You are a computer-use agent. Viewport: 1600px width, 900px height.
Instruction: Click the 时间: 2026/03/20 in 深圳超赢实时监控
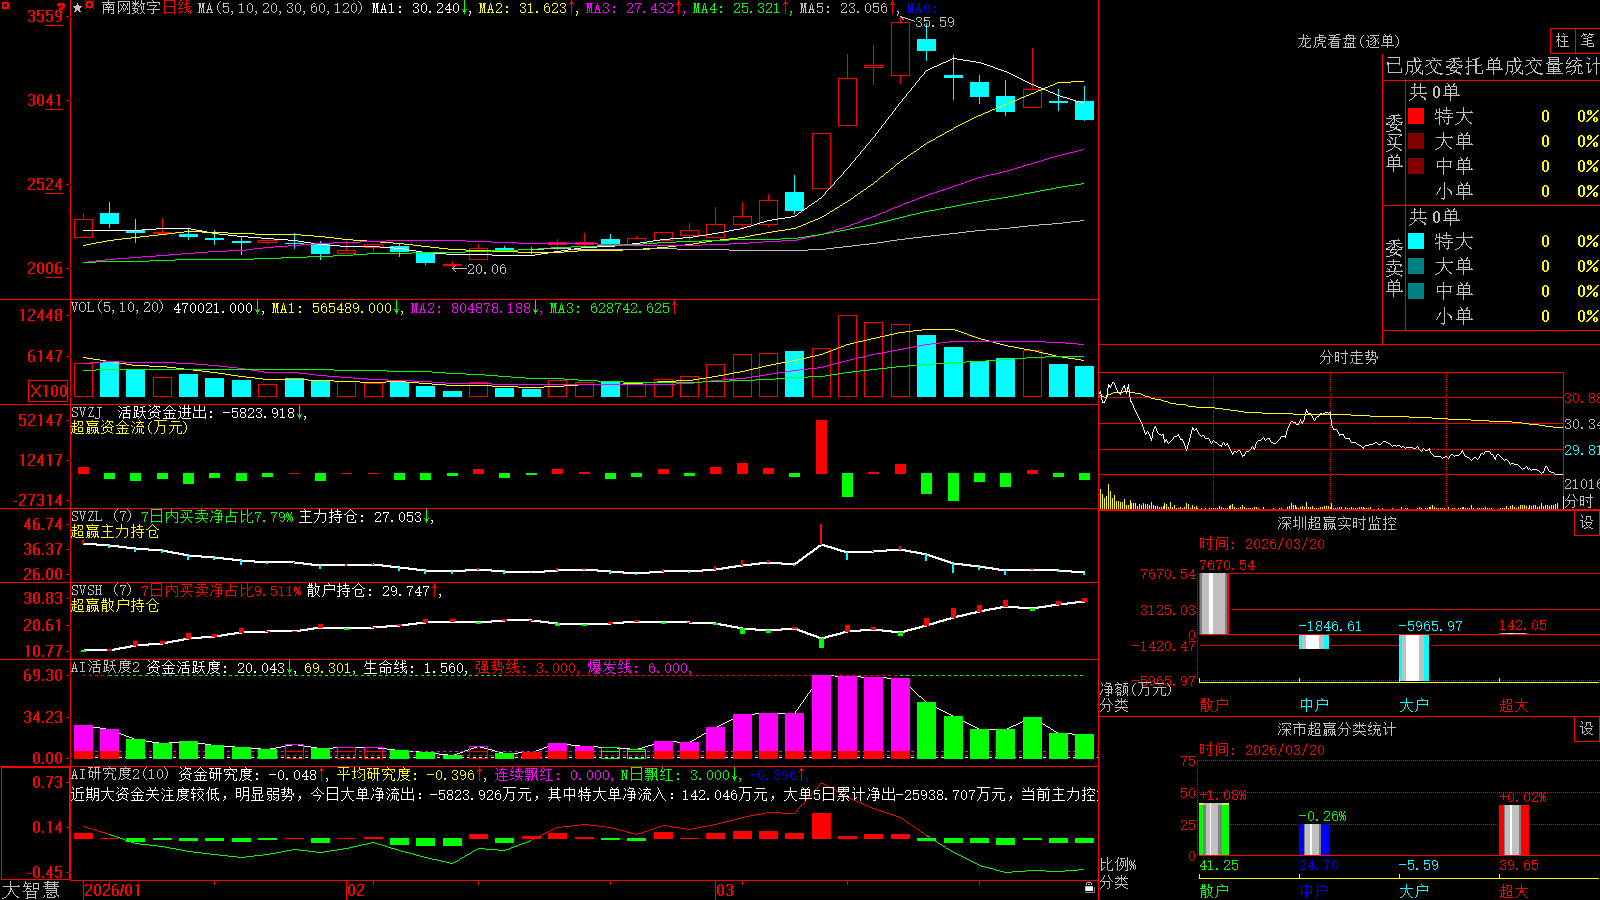tap(1262, 544)
